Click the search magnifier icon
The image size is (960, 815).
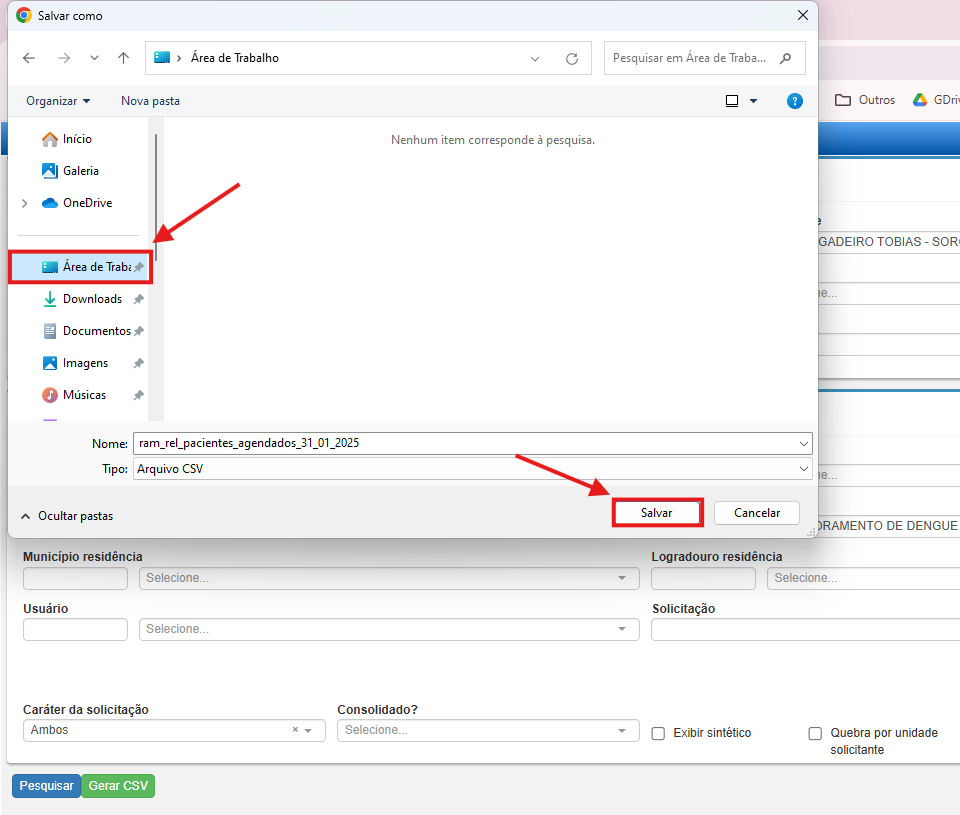tap(786, 58)
